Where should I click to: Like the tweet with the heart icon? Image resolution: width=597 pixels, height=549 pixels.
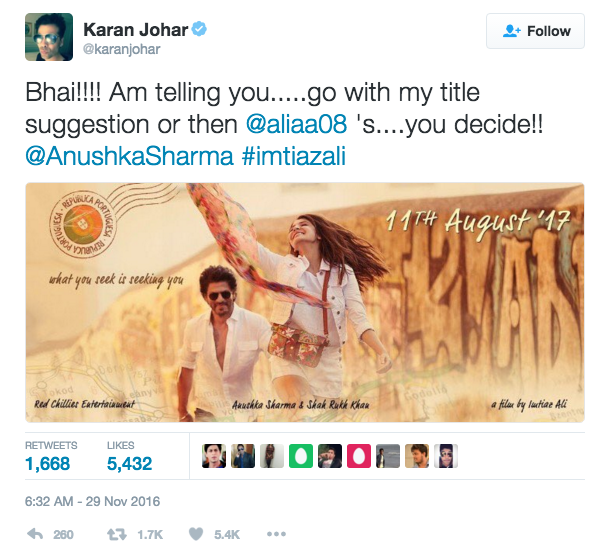(x=196, y=534)
